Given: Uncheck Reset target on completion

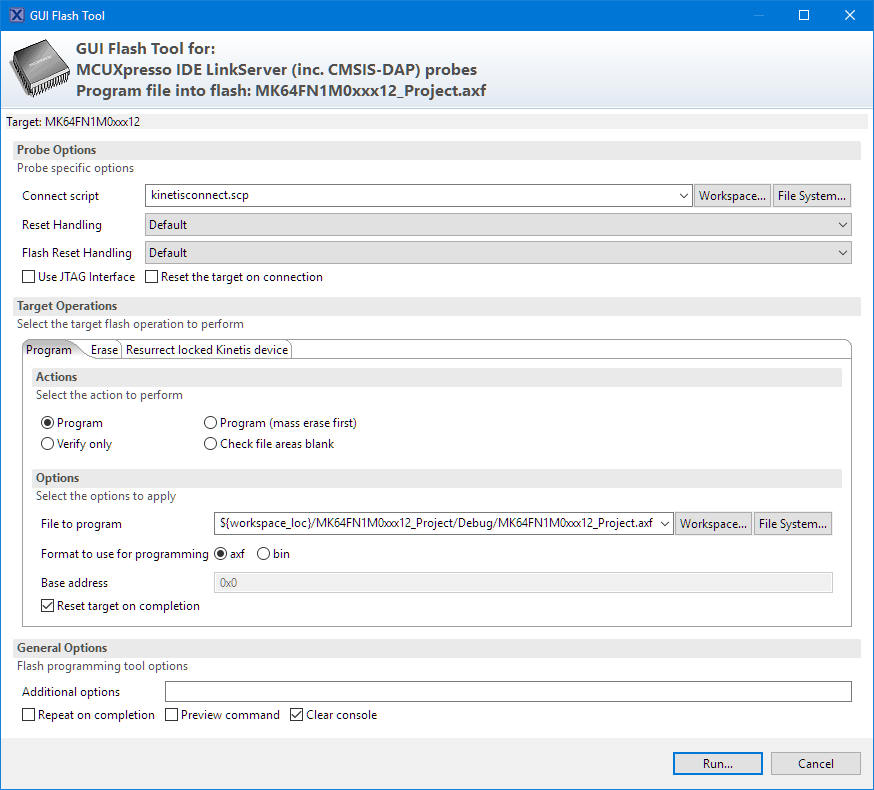Looking at the screenshot, I should (48, 606).
